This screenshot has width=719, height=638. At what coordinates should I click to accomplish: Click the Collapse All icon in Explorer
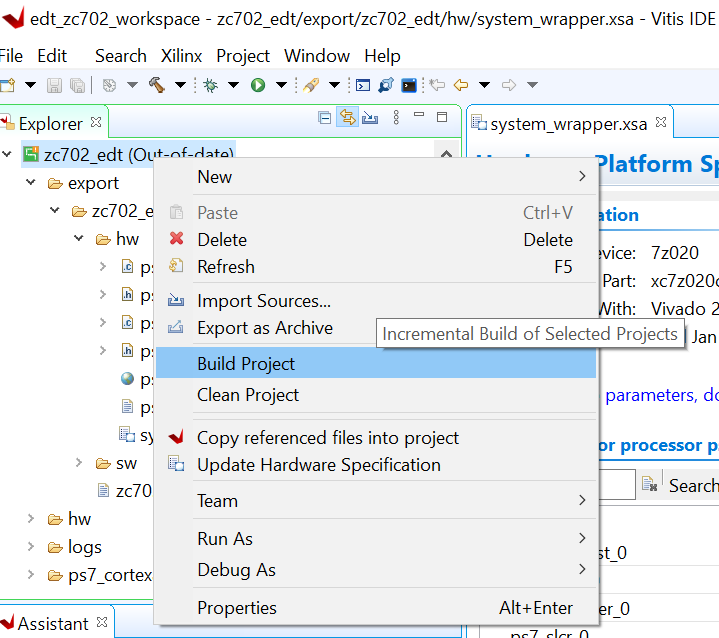[324, 118]
